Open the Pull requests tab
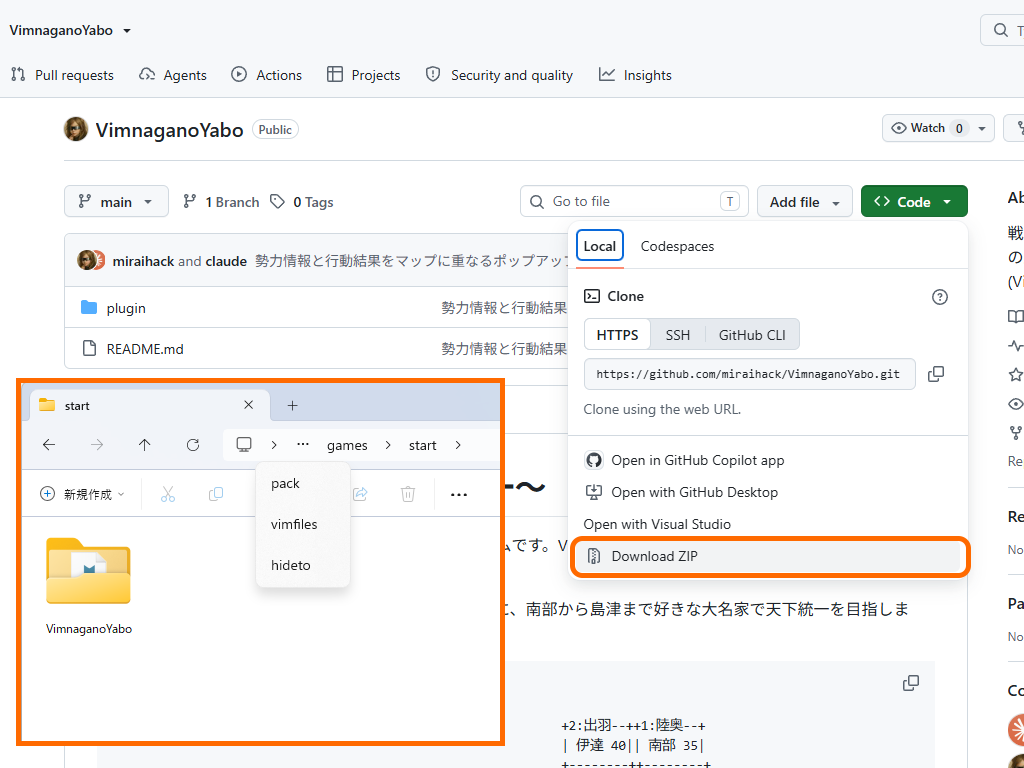Viewport: 1024px width, 768px height. click(x=63, y=75)
